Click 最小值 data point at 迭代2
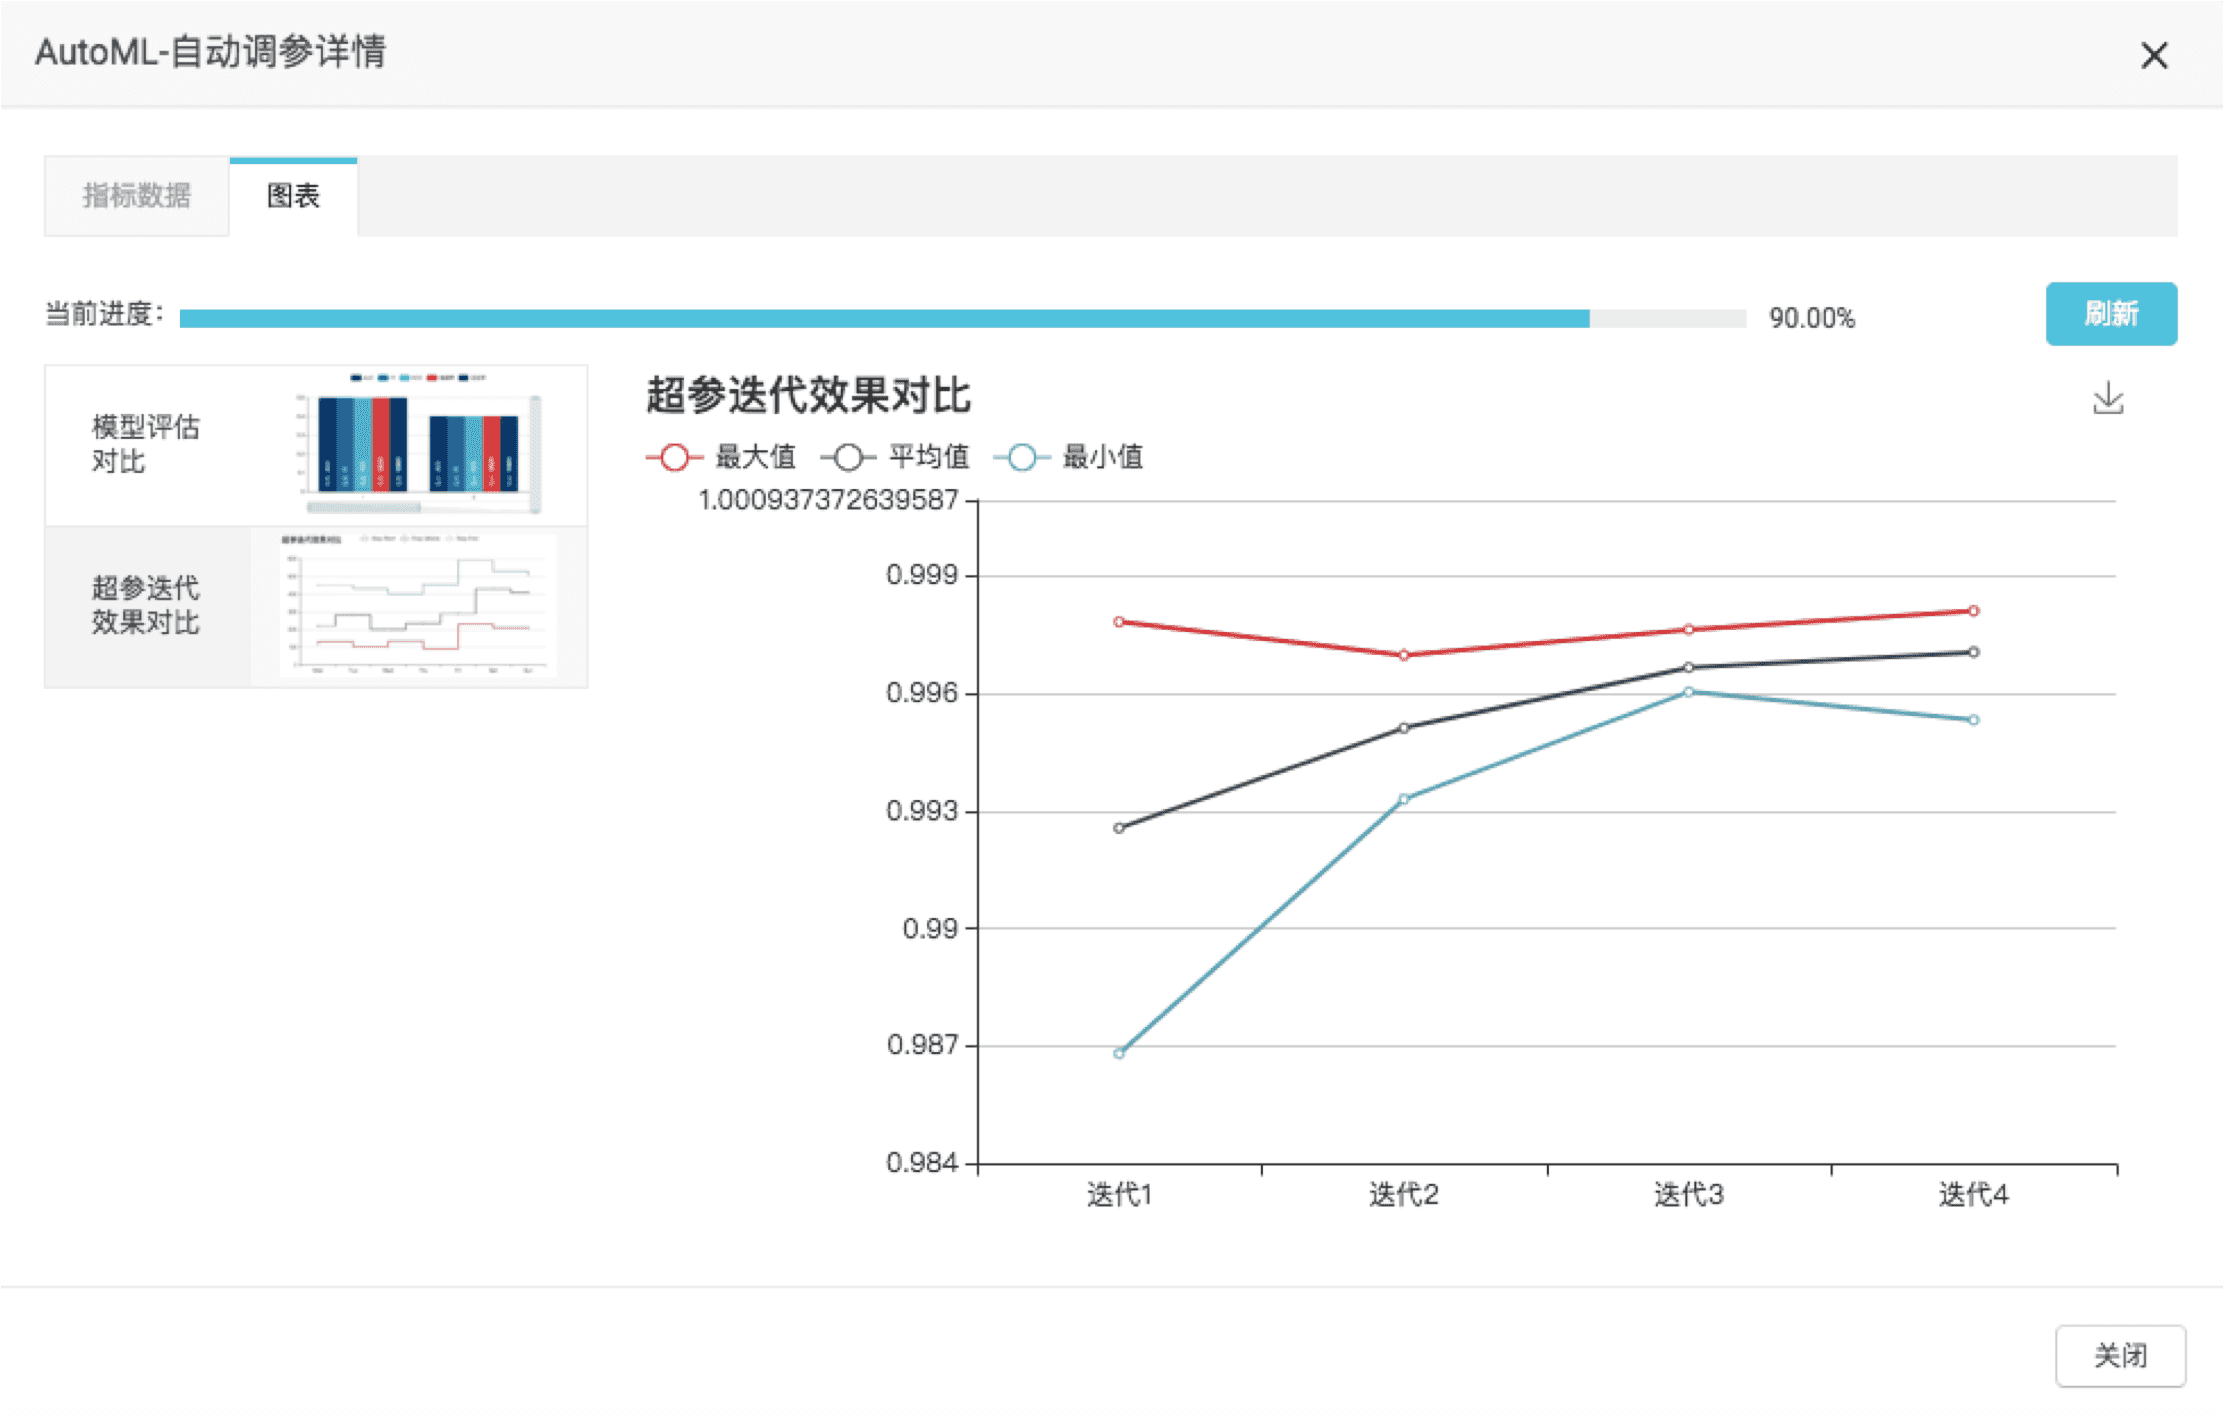The image size is (2224, 1418). (1404, 799)
